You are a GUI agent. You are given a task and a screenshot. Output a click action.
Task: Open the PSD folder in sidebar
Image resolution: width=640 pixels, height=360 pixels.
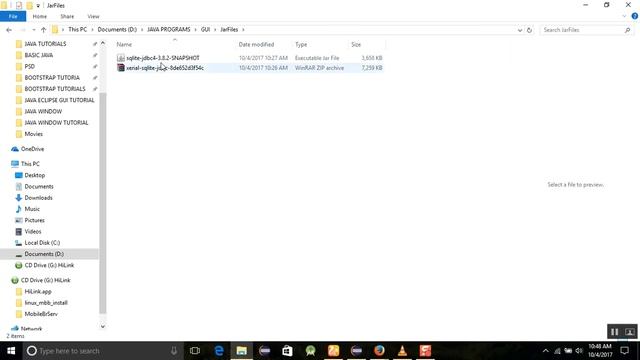pyautogui.click(x=29, y=66)
